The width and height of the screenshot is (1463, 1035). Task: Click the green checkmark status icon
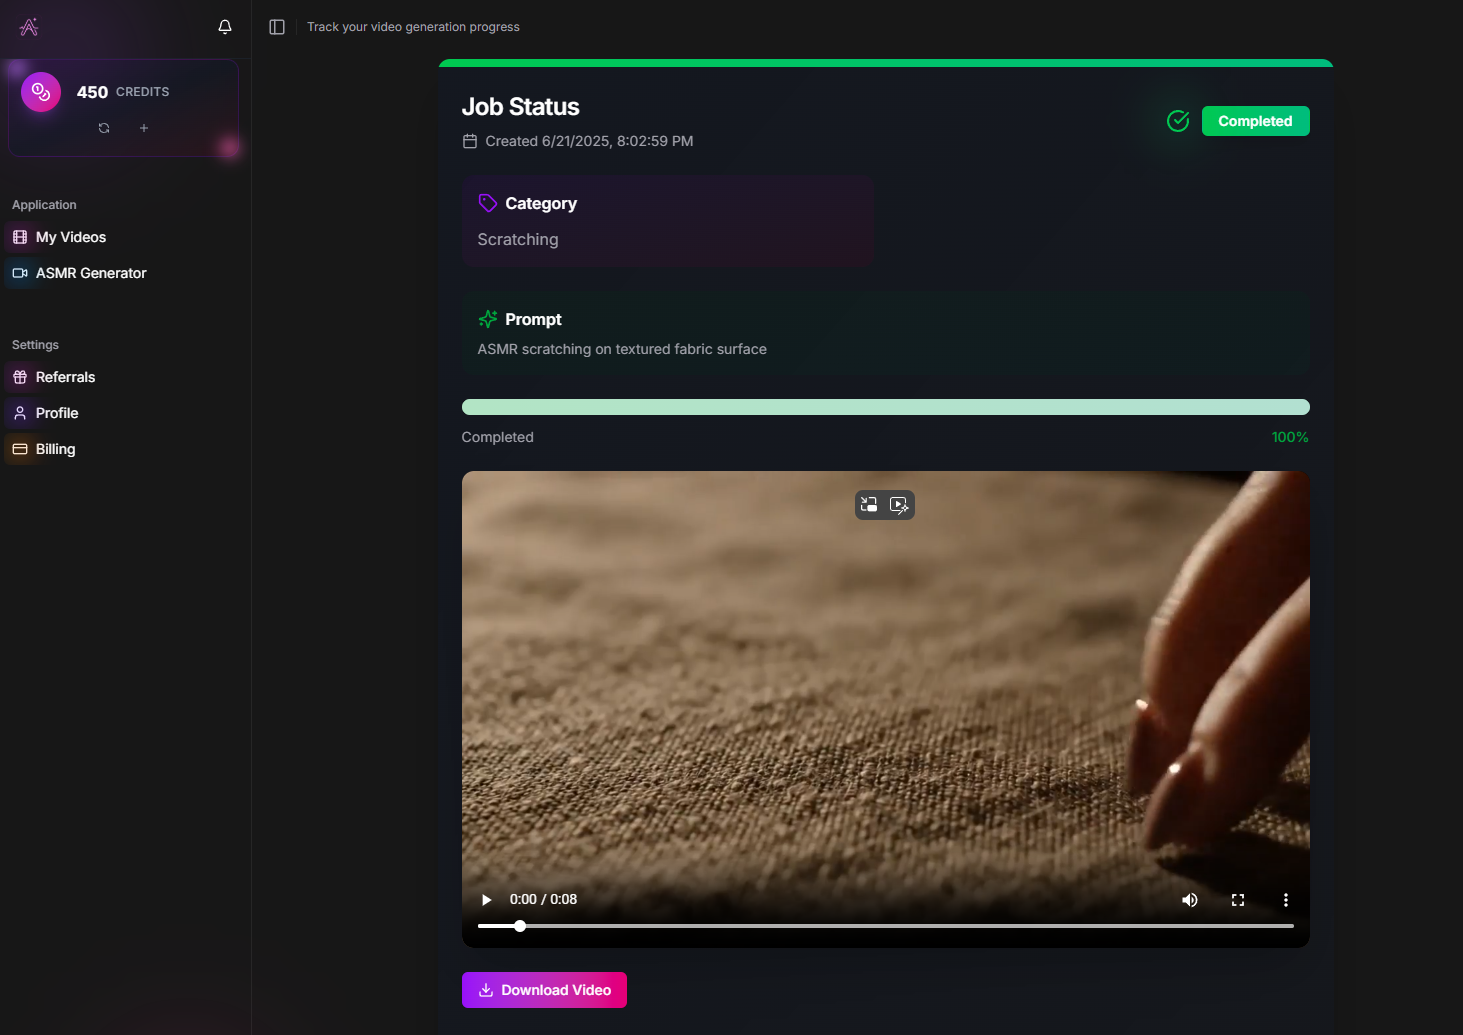point(1178,121)
